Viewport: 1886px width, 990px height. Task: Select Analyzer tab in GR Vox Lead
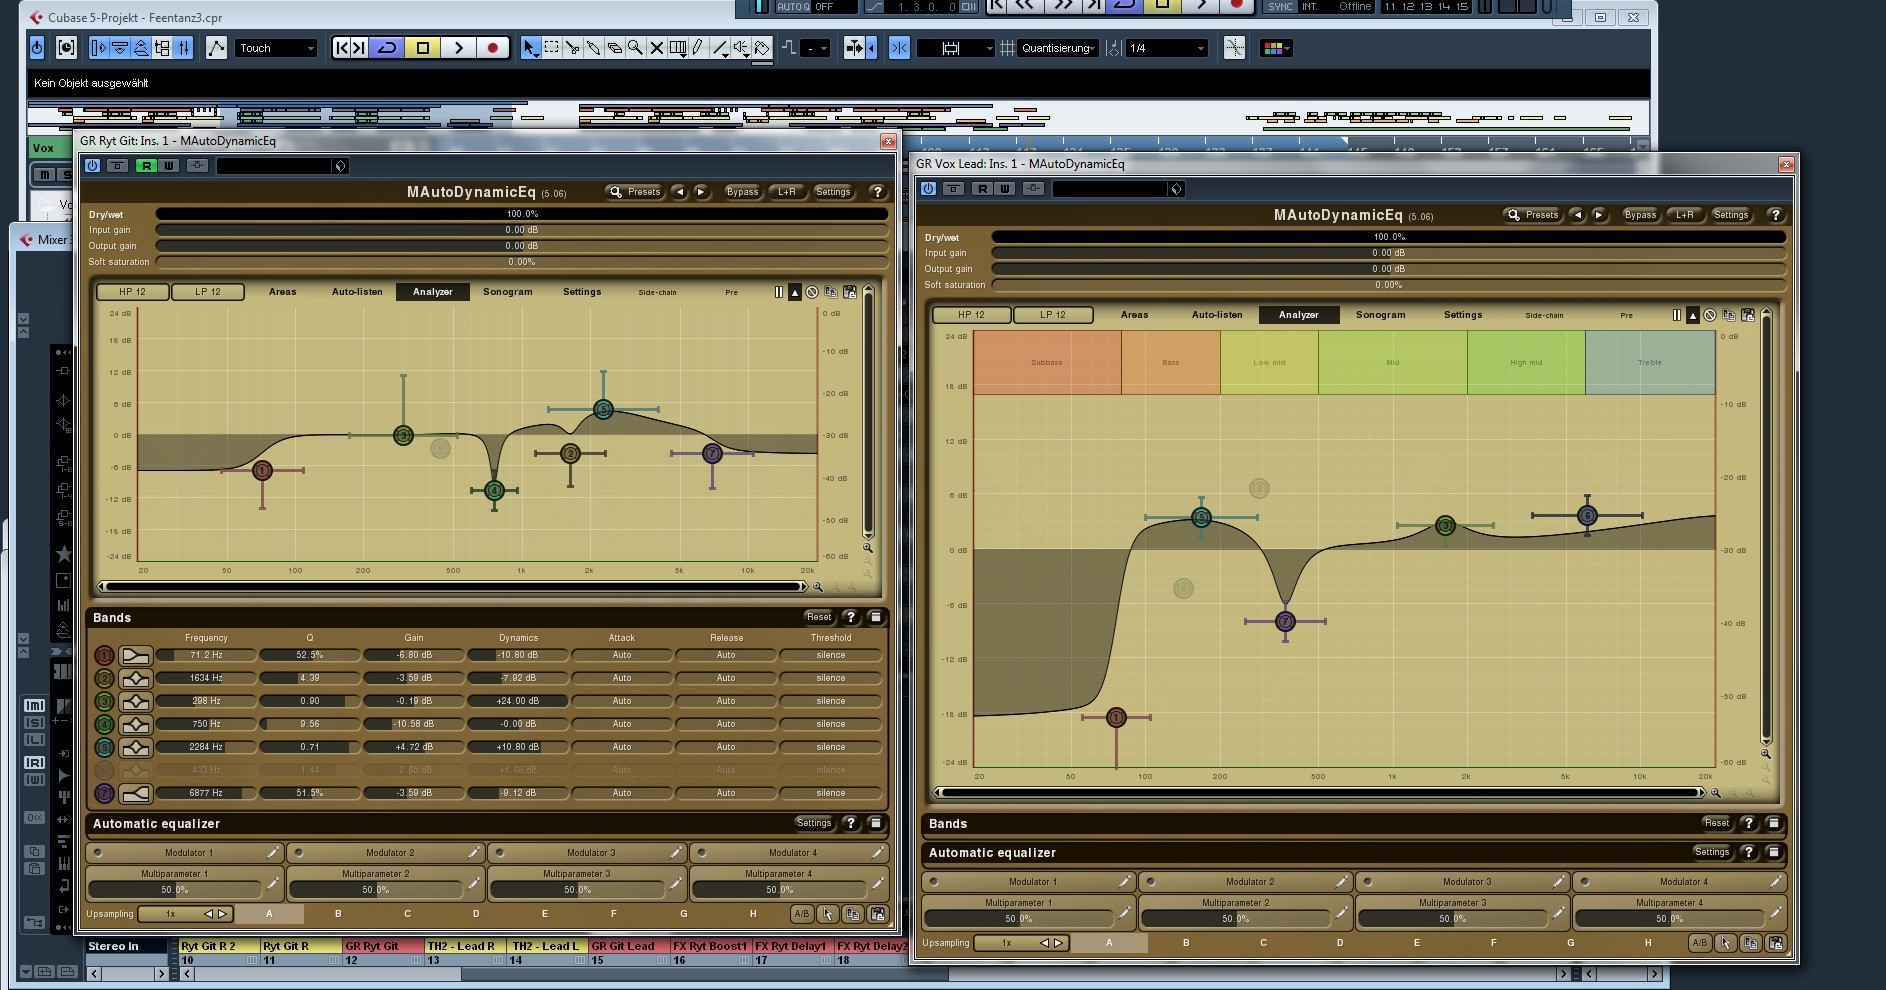[1298, 315]
